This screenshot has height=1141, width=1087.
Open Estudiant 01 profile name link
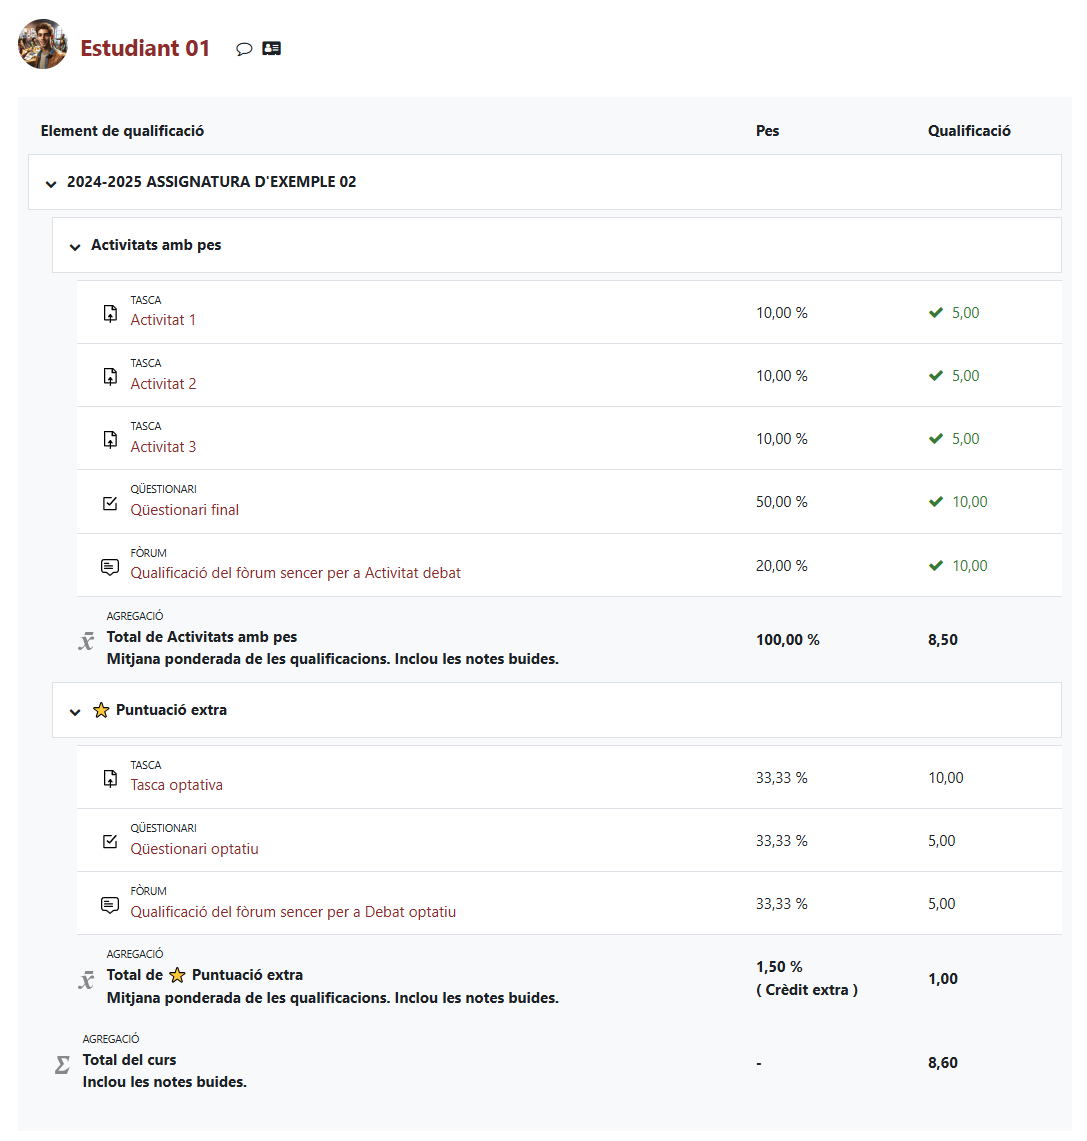[145, 48]
